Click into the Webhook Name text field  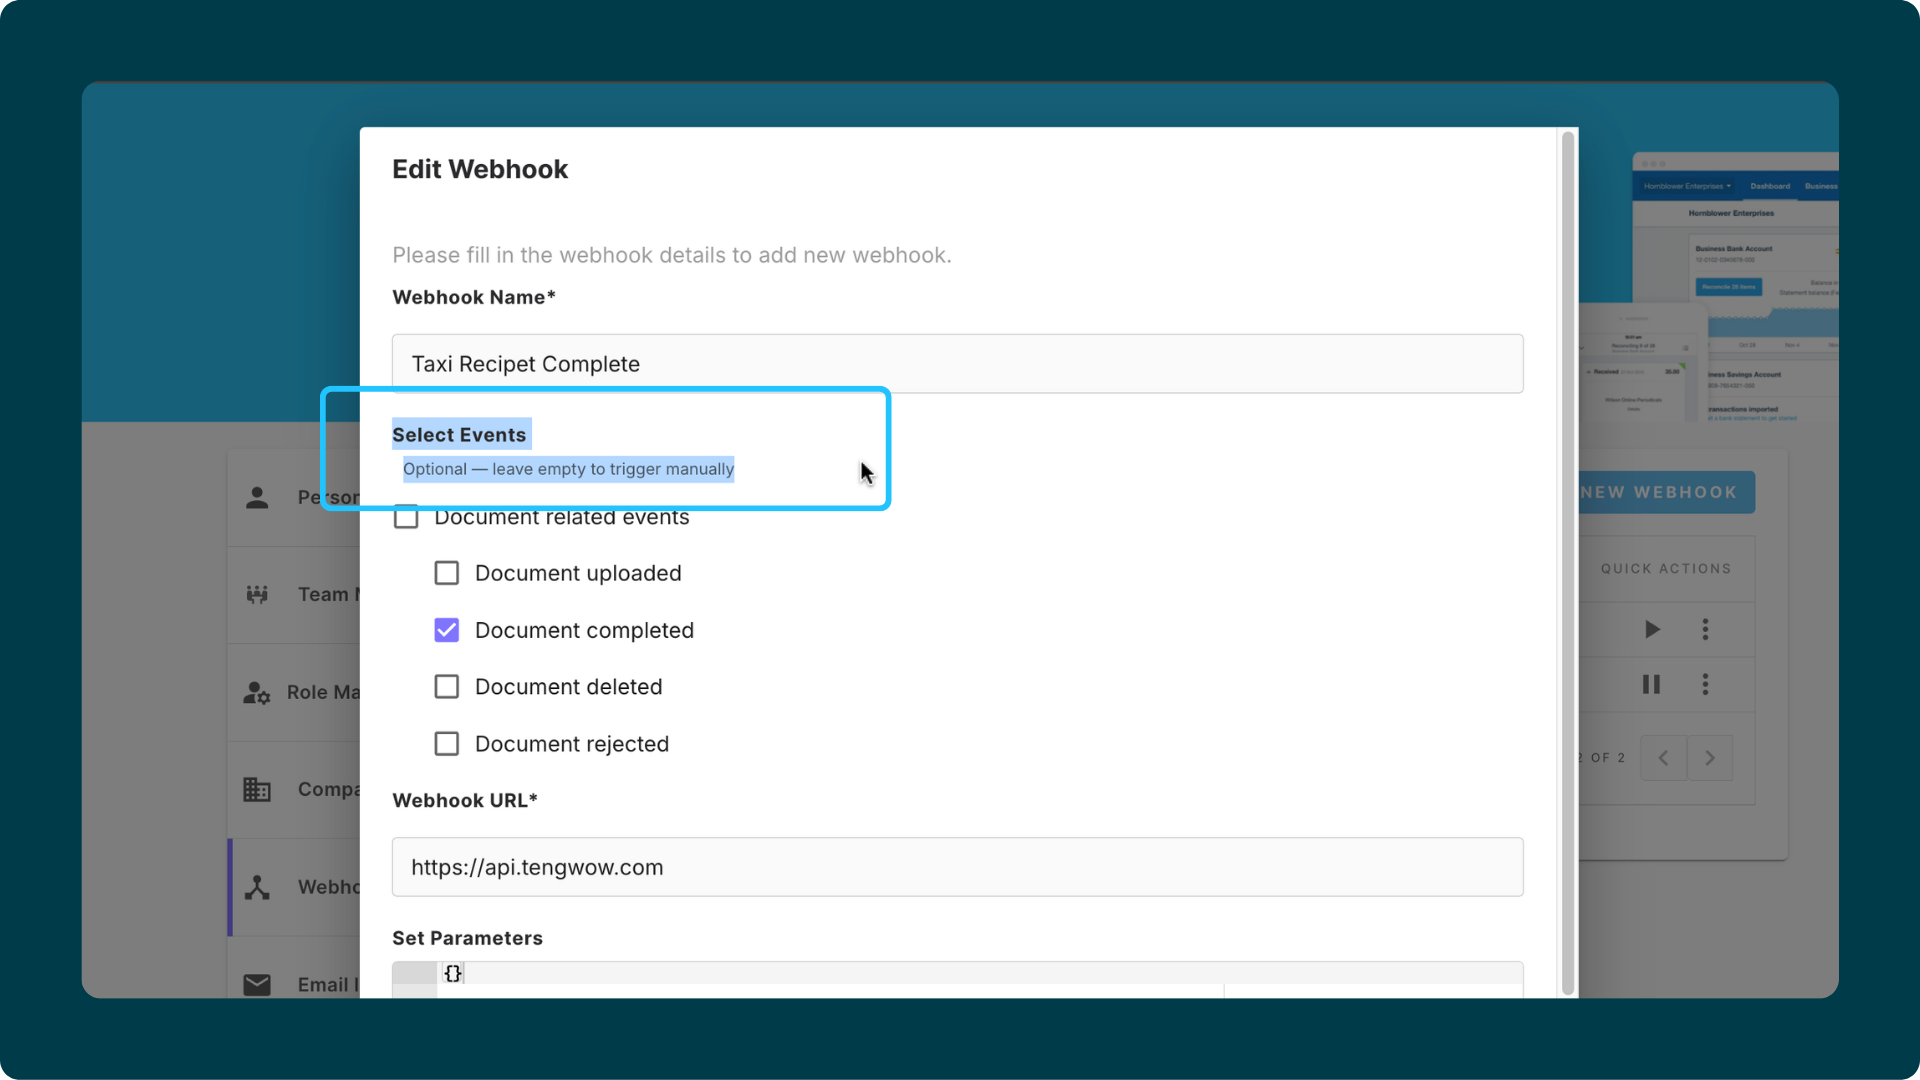coord(957,364)
